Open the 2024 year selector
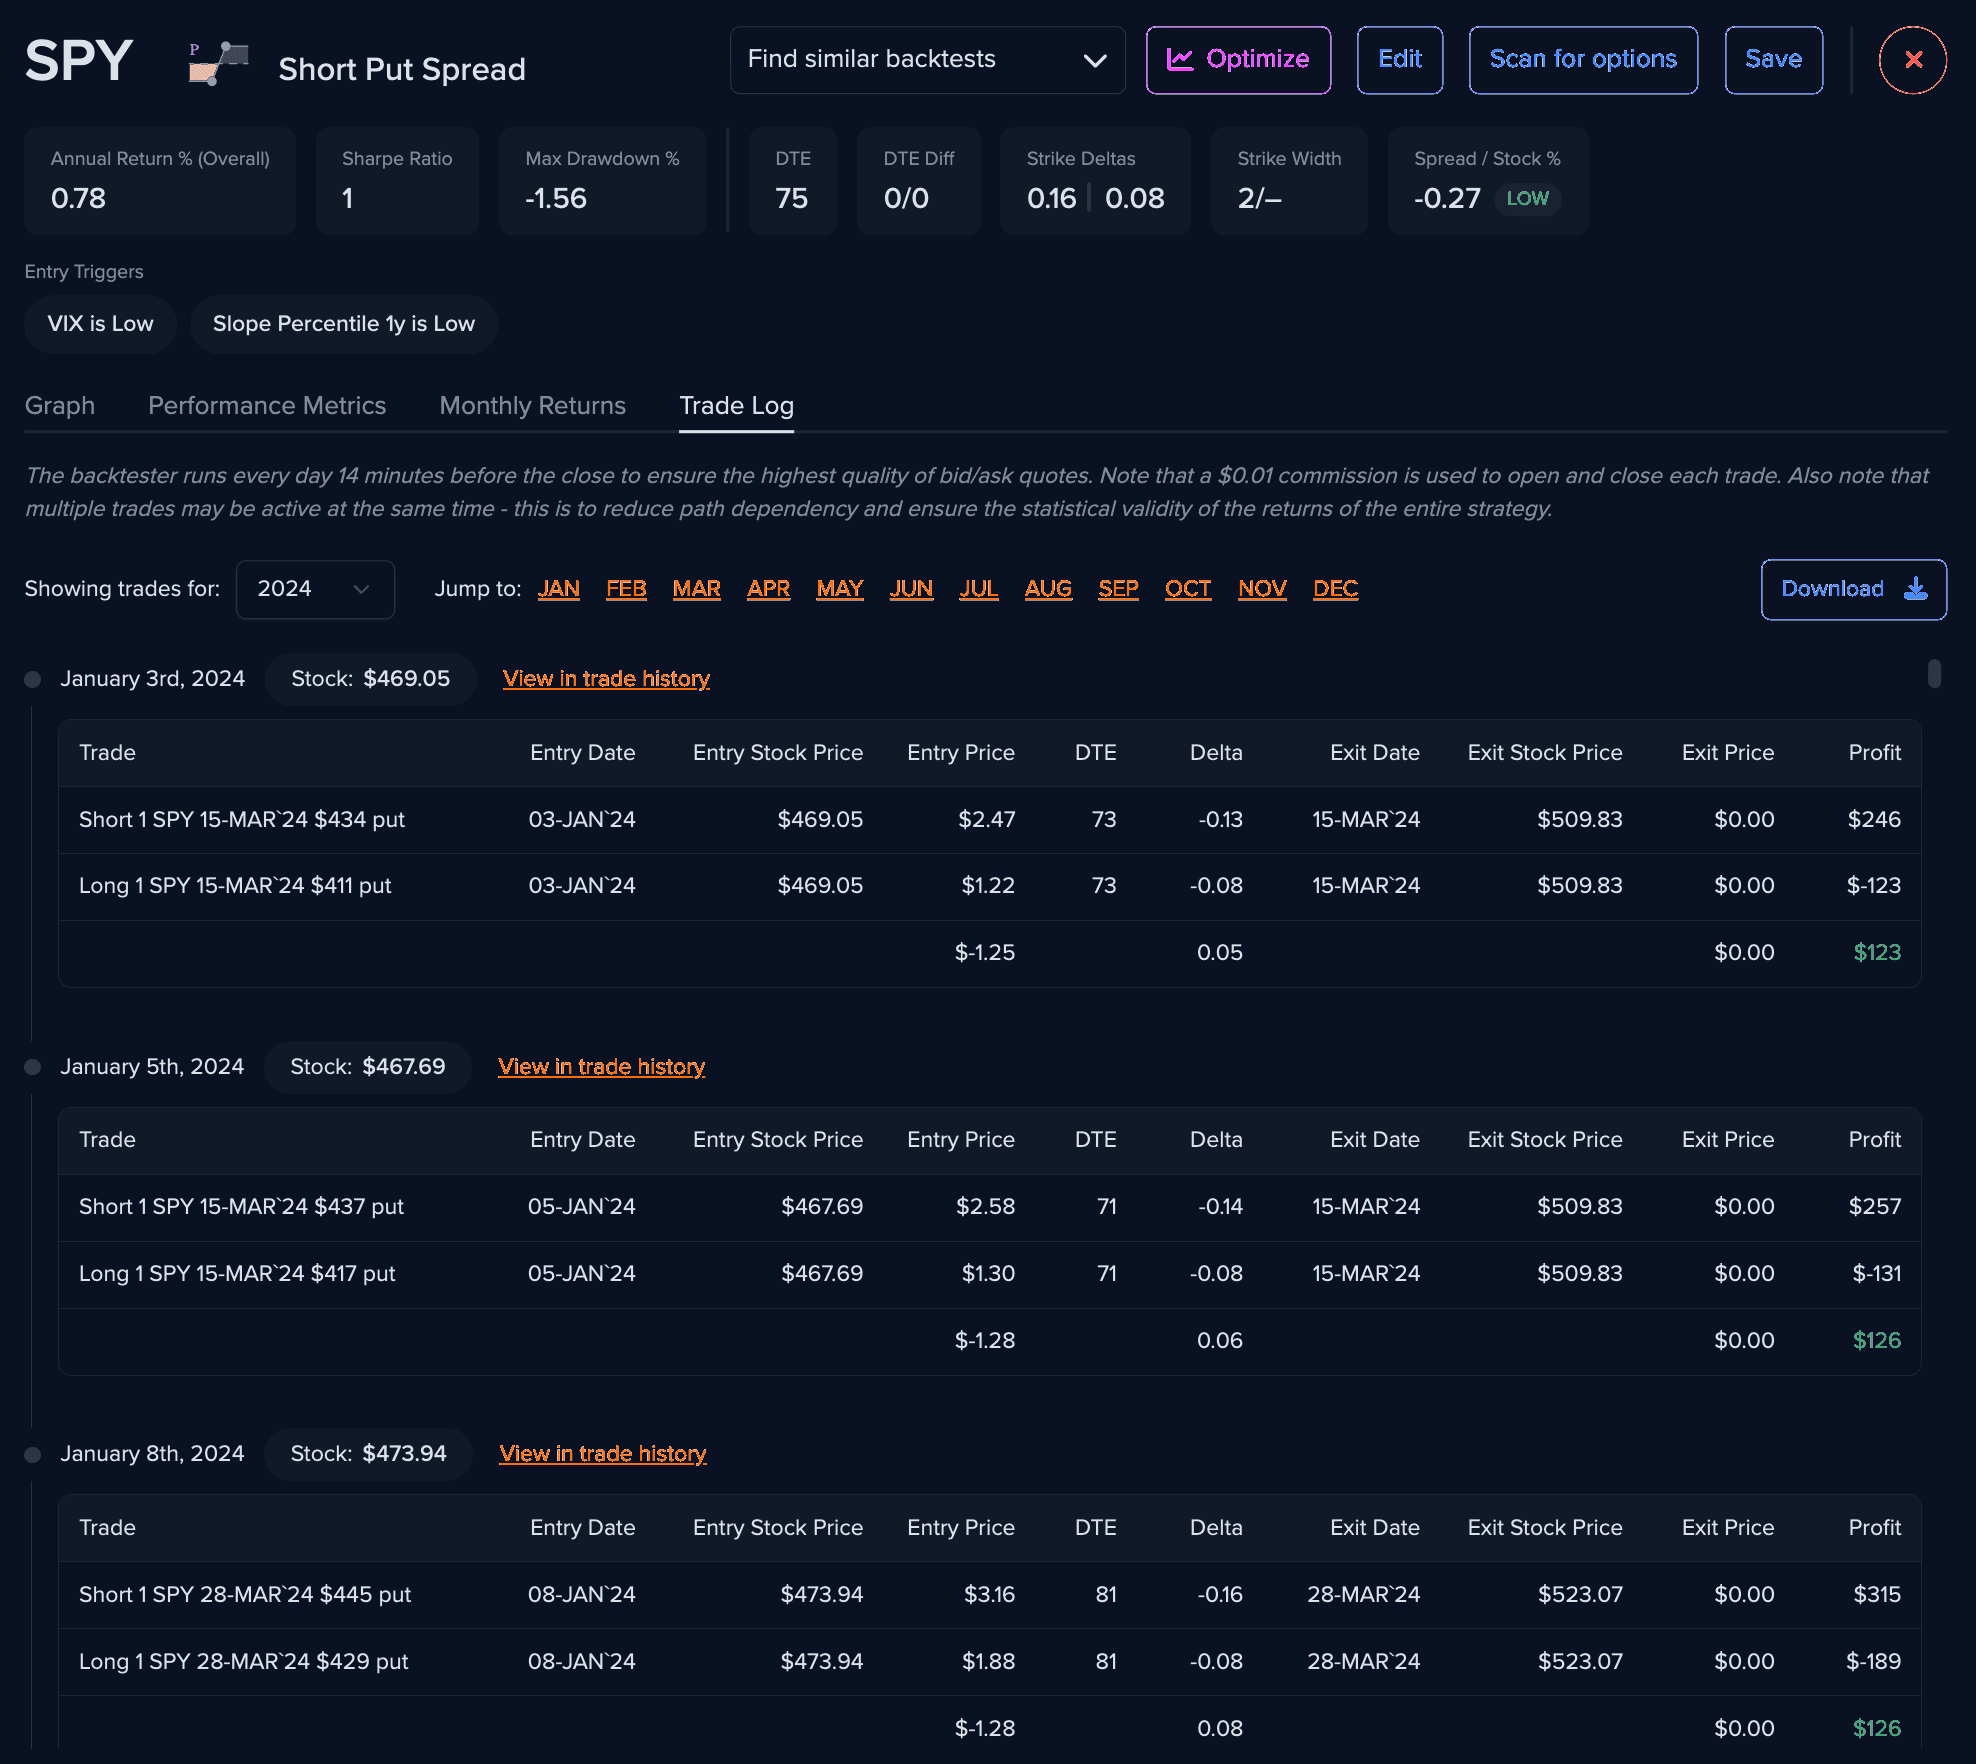Viewport: 1976px width, 1764px height. 315,589
